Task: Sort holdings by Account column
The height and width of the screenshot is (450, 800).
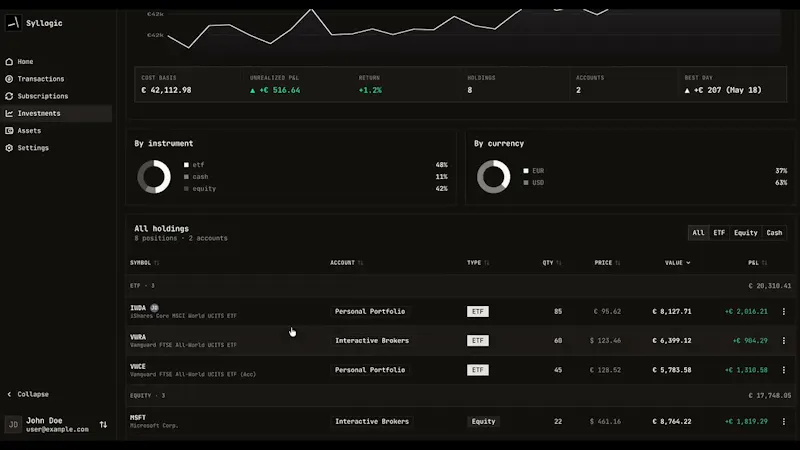Action: tap(346, 263)
